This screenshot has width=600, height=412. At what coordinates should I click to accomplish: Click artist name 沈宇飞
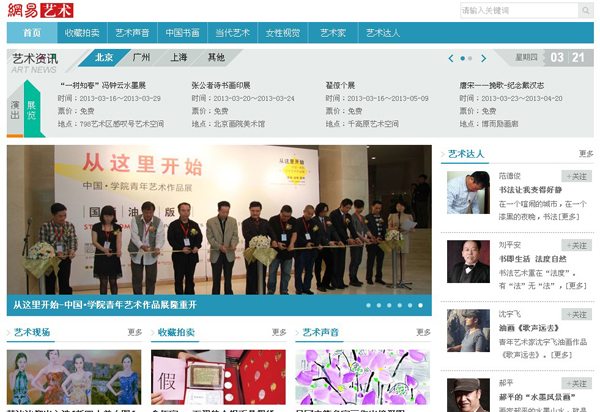point(510,314)
